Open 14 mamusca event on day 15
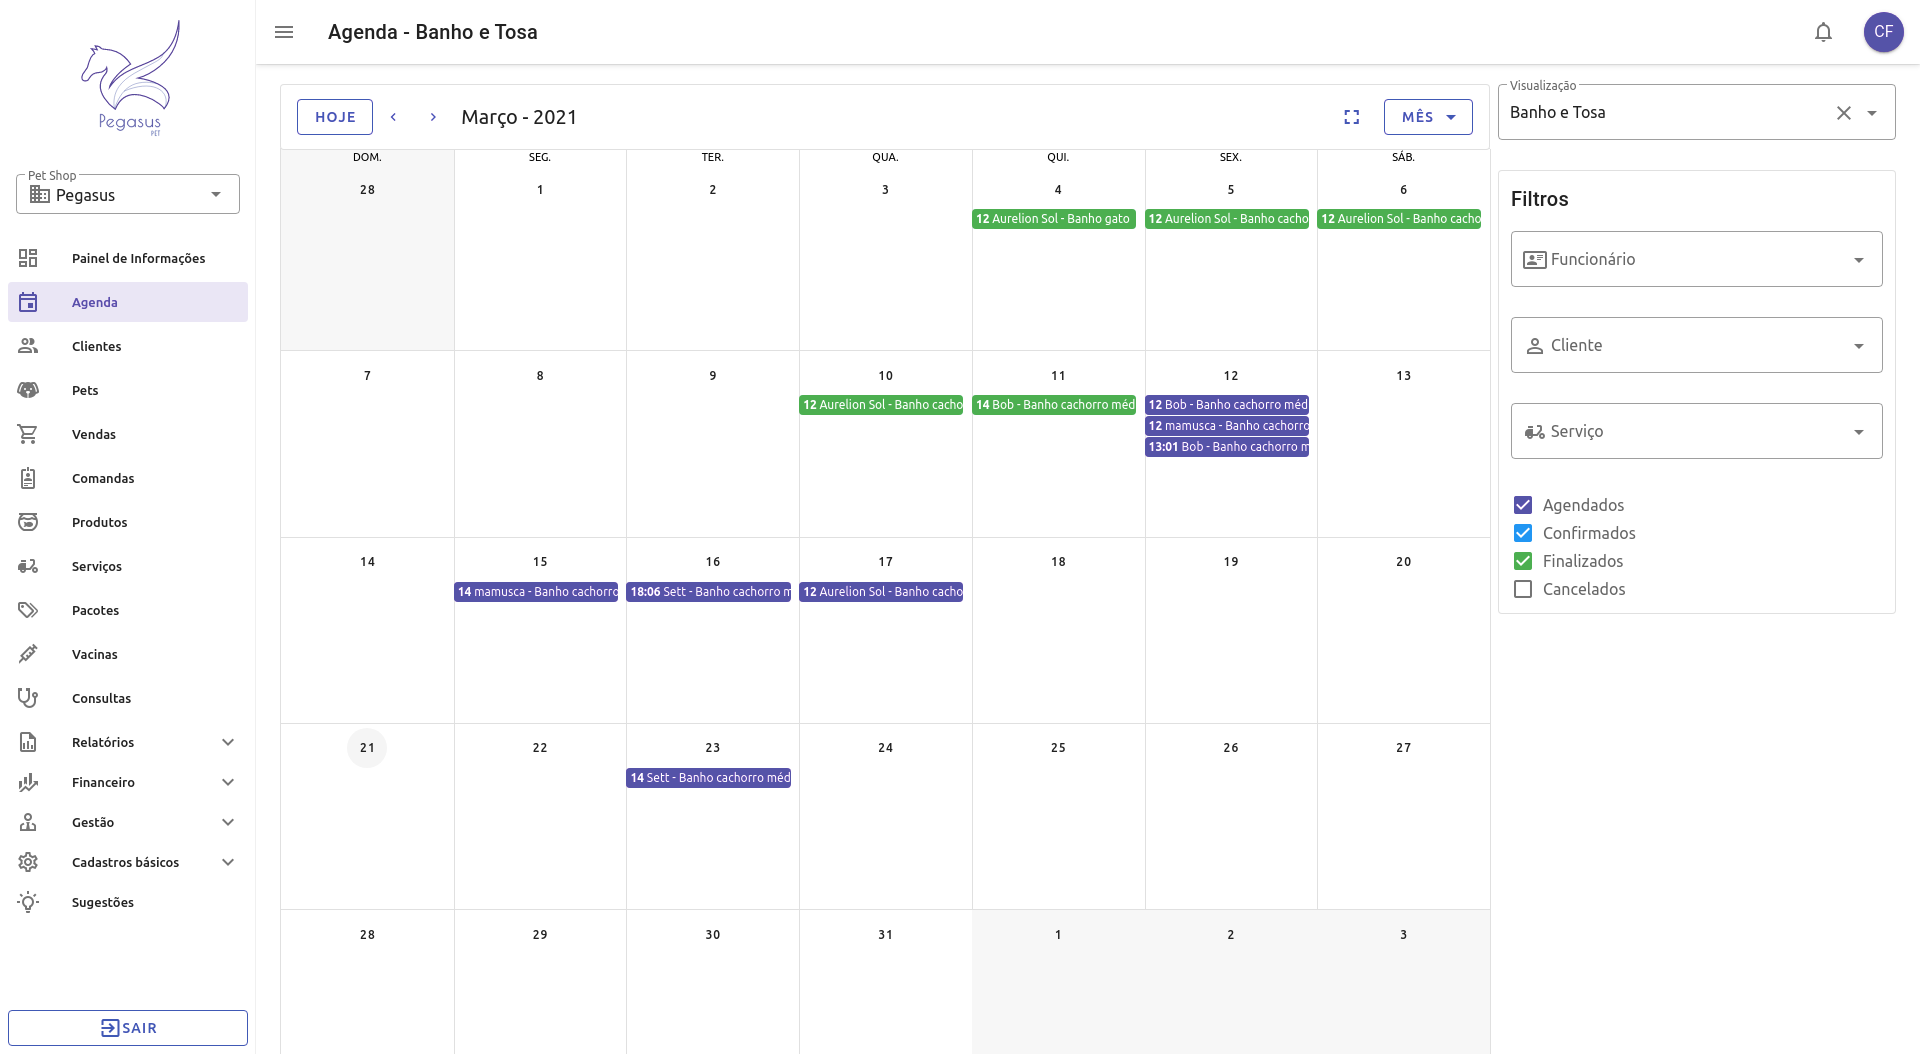The image size is (1920, 1054). [x=536, y=592]
